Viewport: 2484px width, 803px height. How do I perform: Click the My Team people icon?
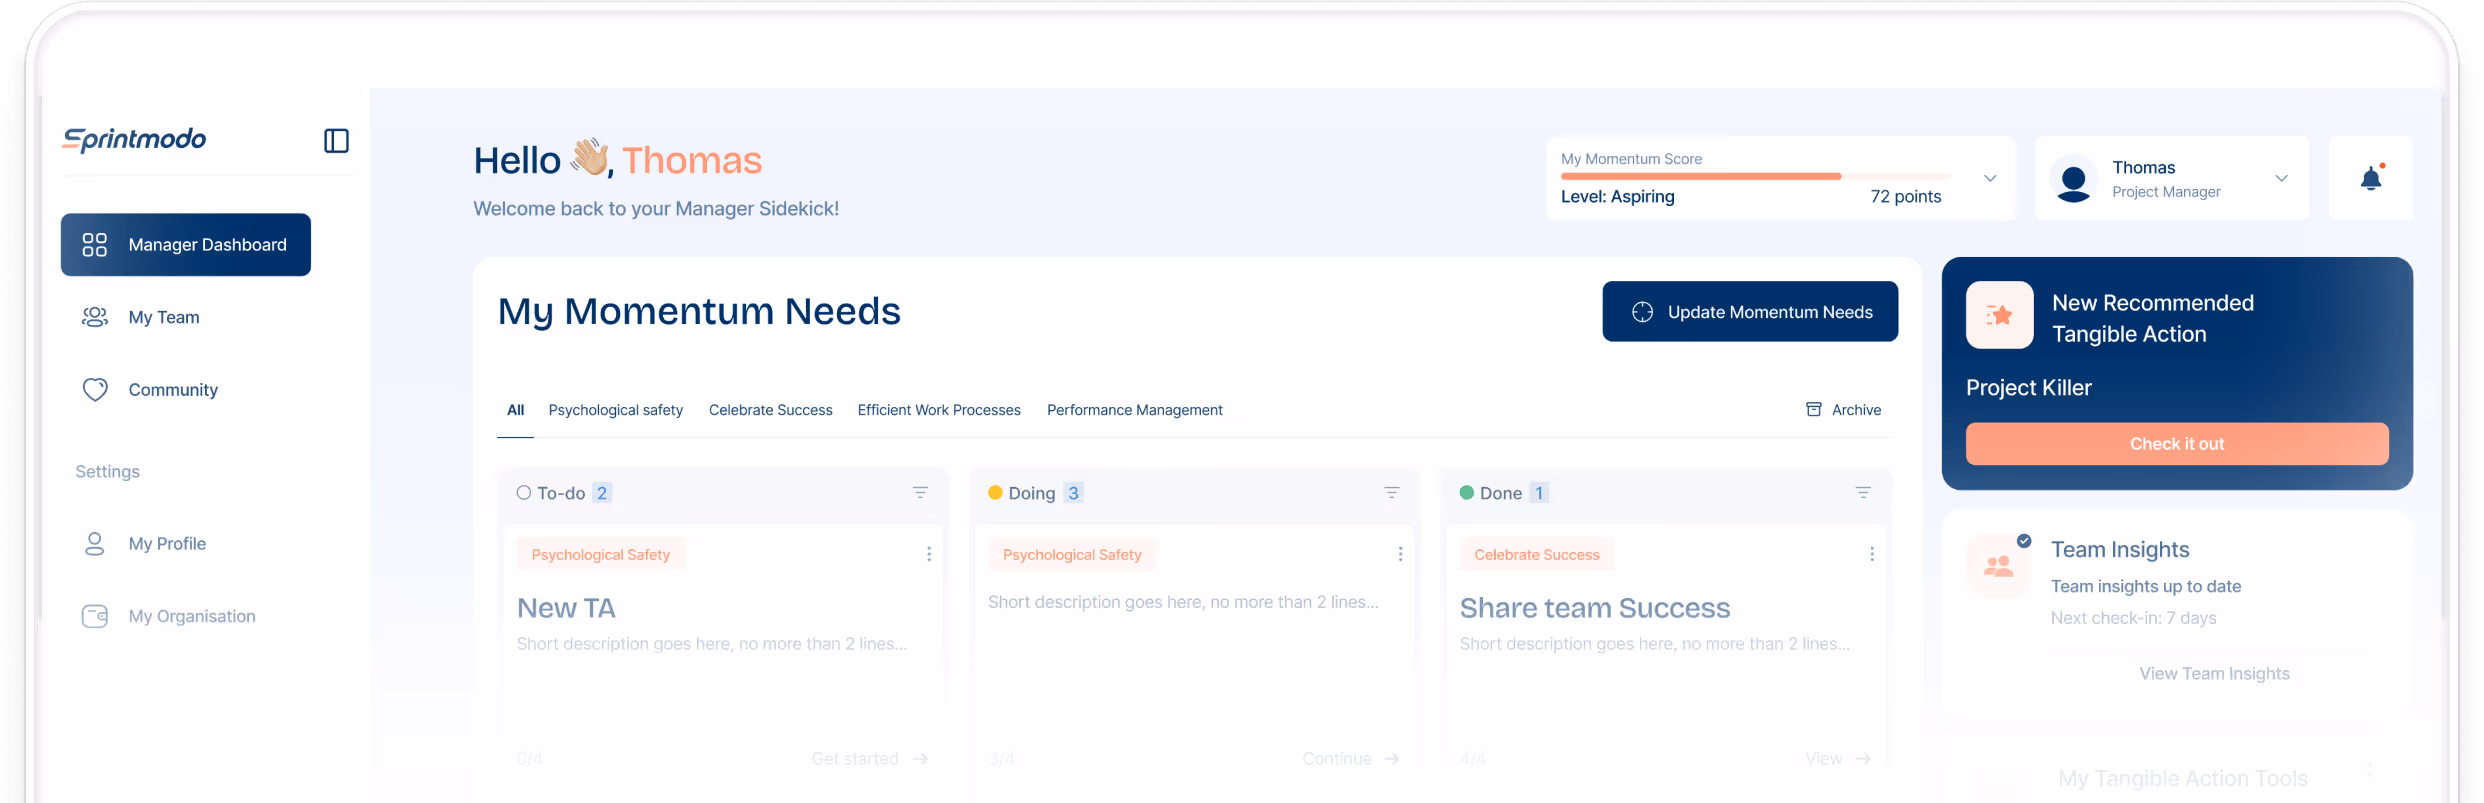pyautogui.click(x=95, y=317)
